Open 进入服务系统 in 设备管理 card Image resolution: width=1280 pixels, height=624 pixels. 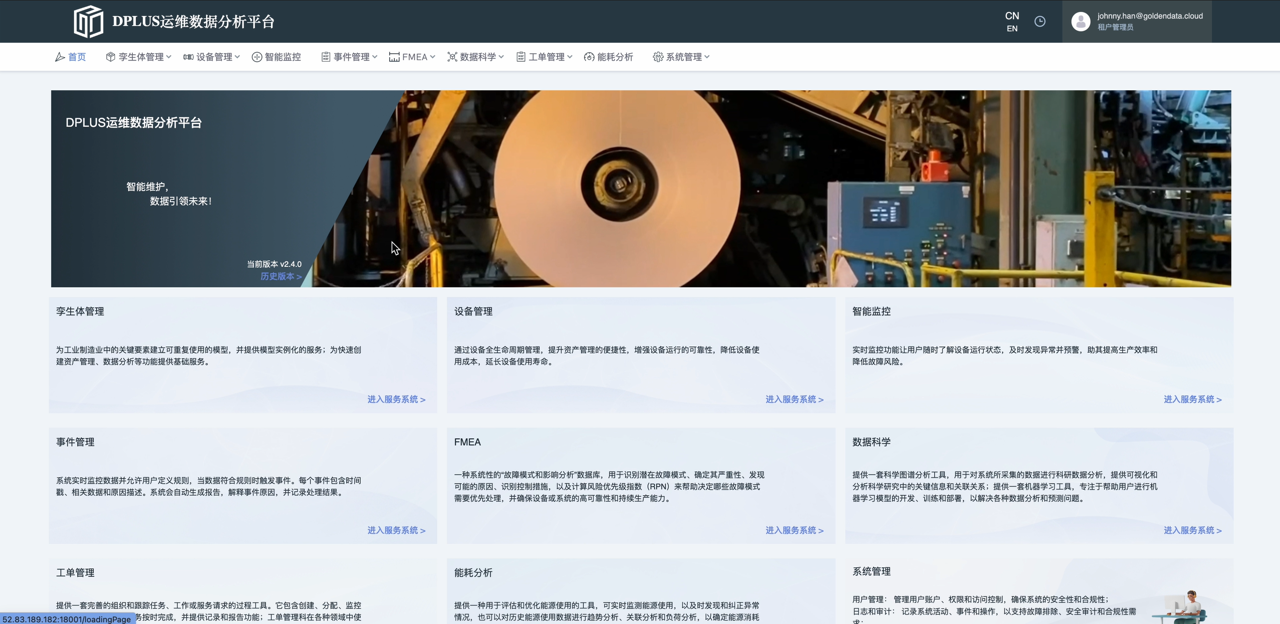click(x=794, y=400)
